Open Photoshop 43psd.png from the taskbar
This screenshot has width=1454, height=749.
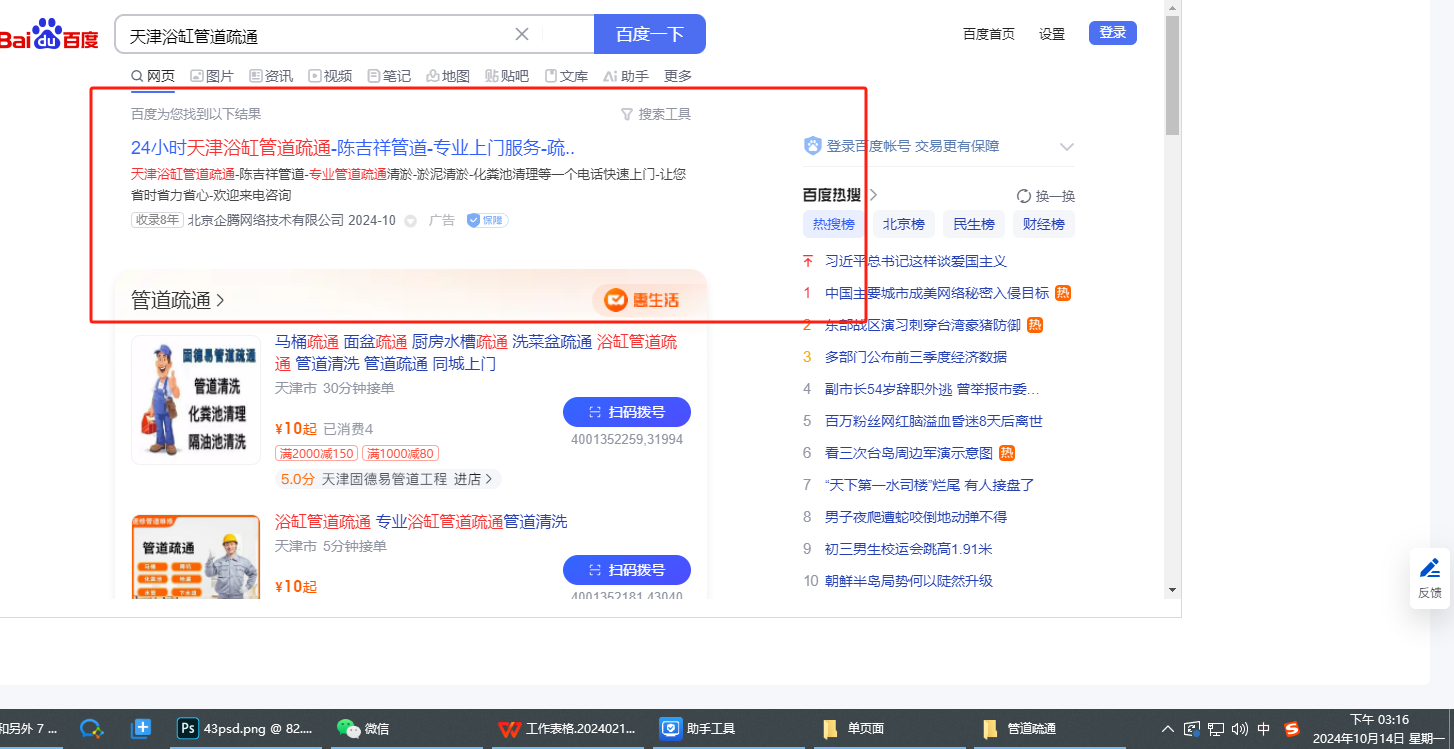tap(188, 729)
